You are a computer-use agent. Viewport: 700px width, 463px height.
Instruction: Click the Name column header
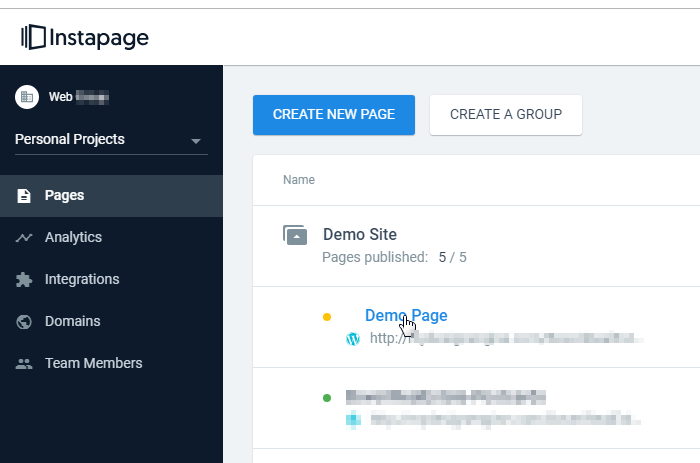(299, 180)
